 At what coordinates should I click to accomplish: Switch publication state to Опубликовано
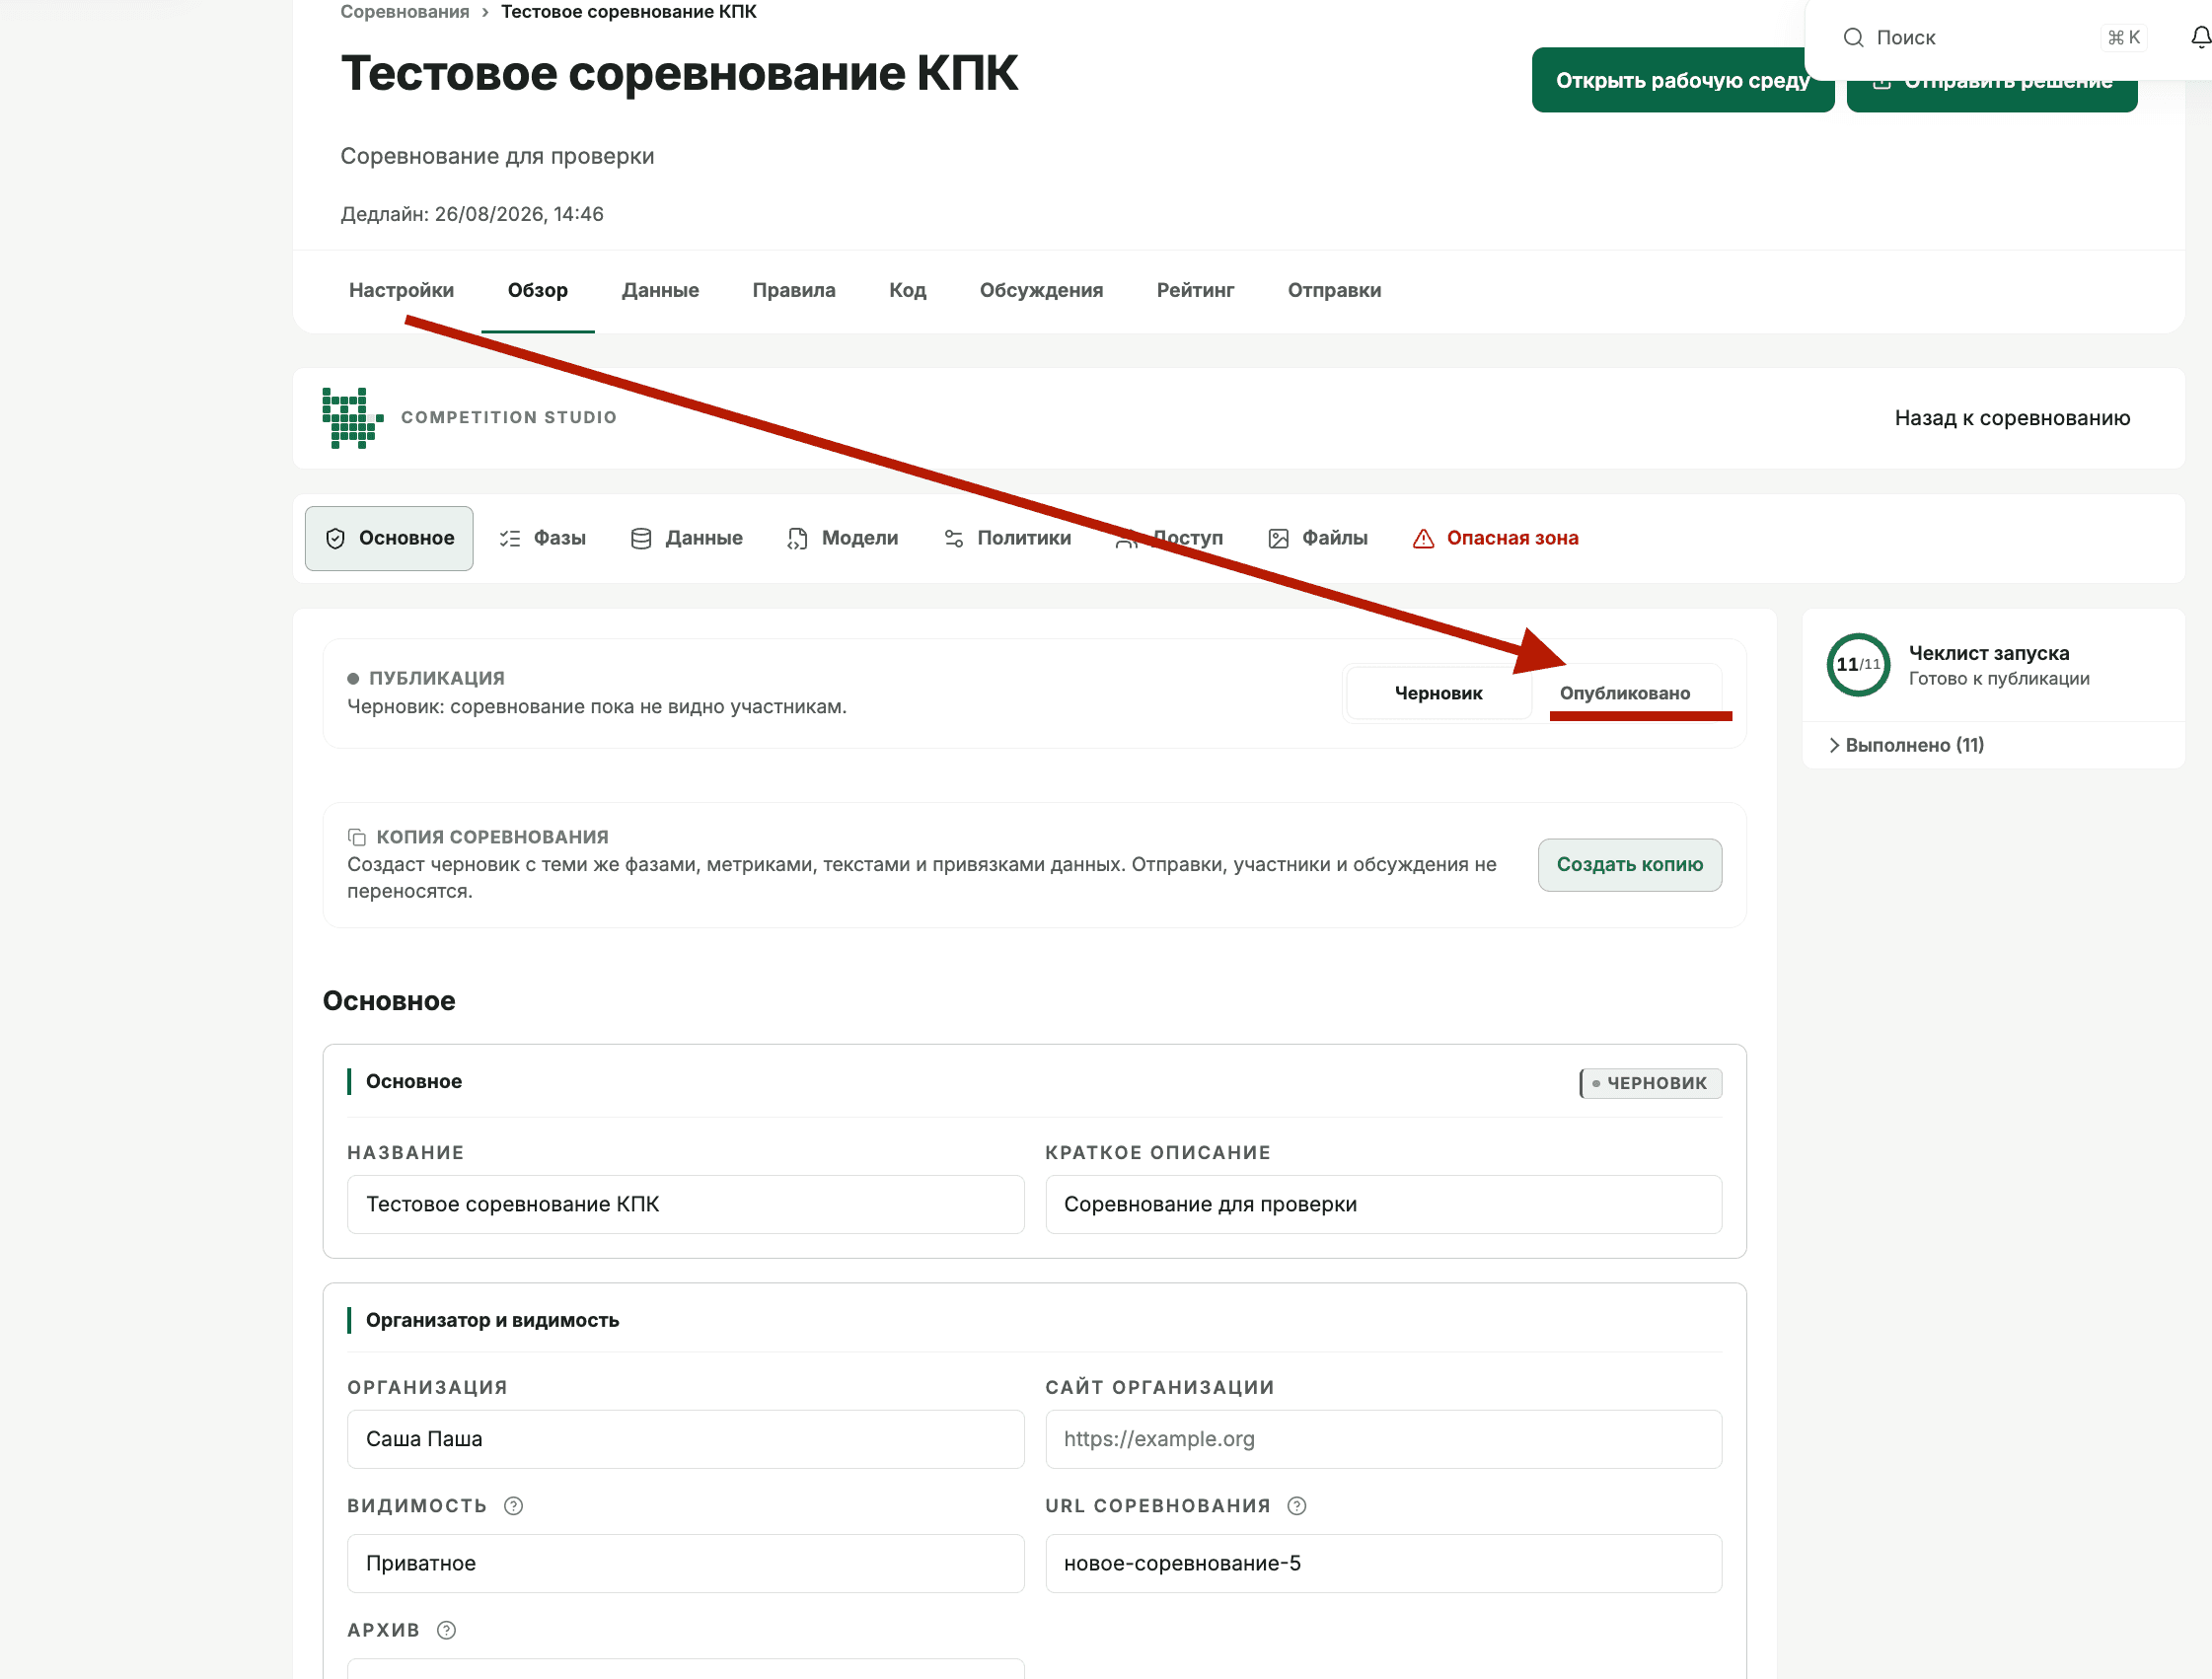pos(1625,693)
